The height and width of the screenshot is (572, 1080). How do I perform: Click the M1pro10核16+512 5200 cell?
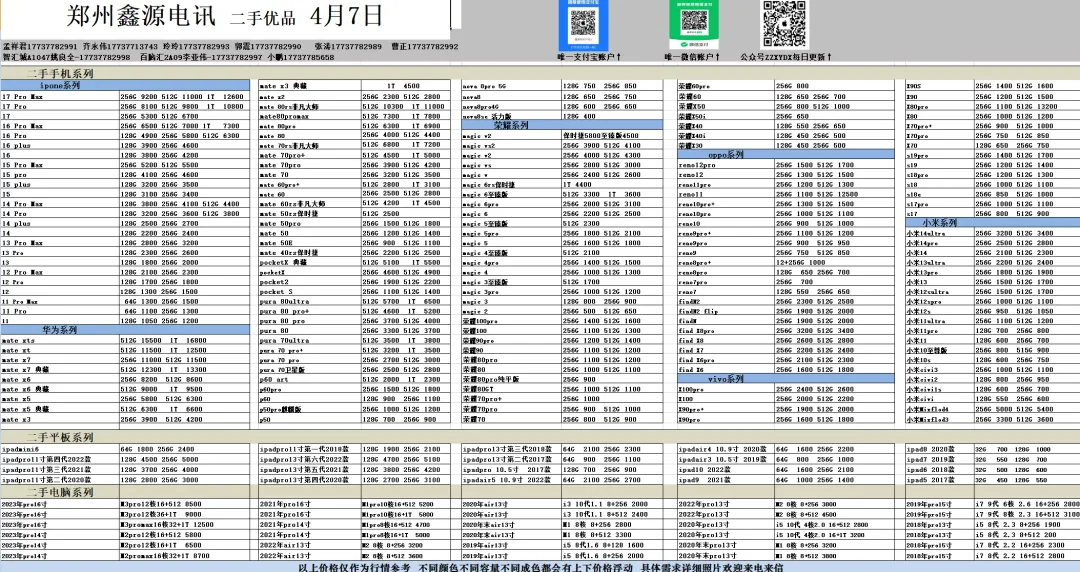pos(406,504)
